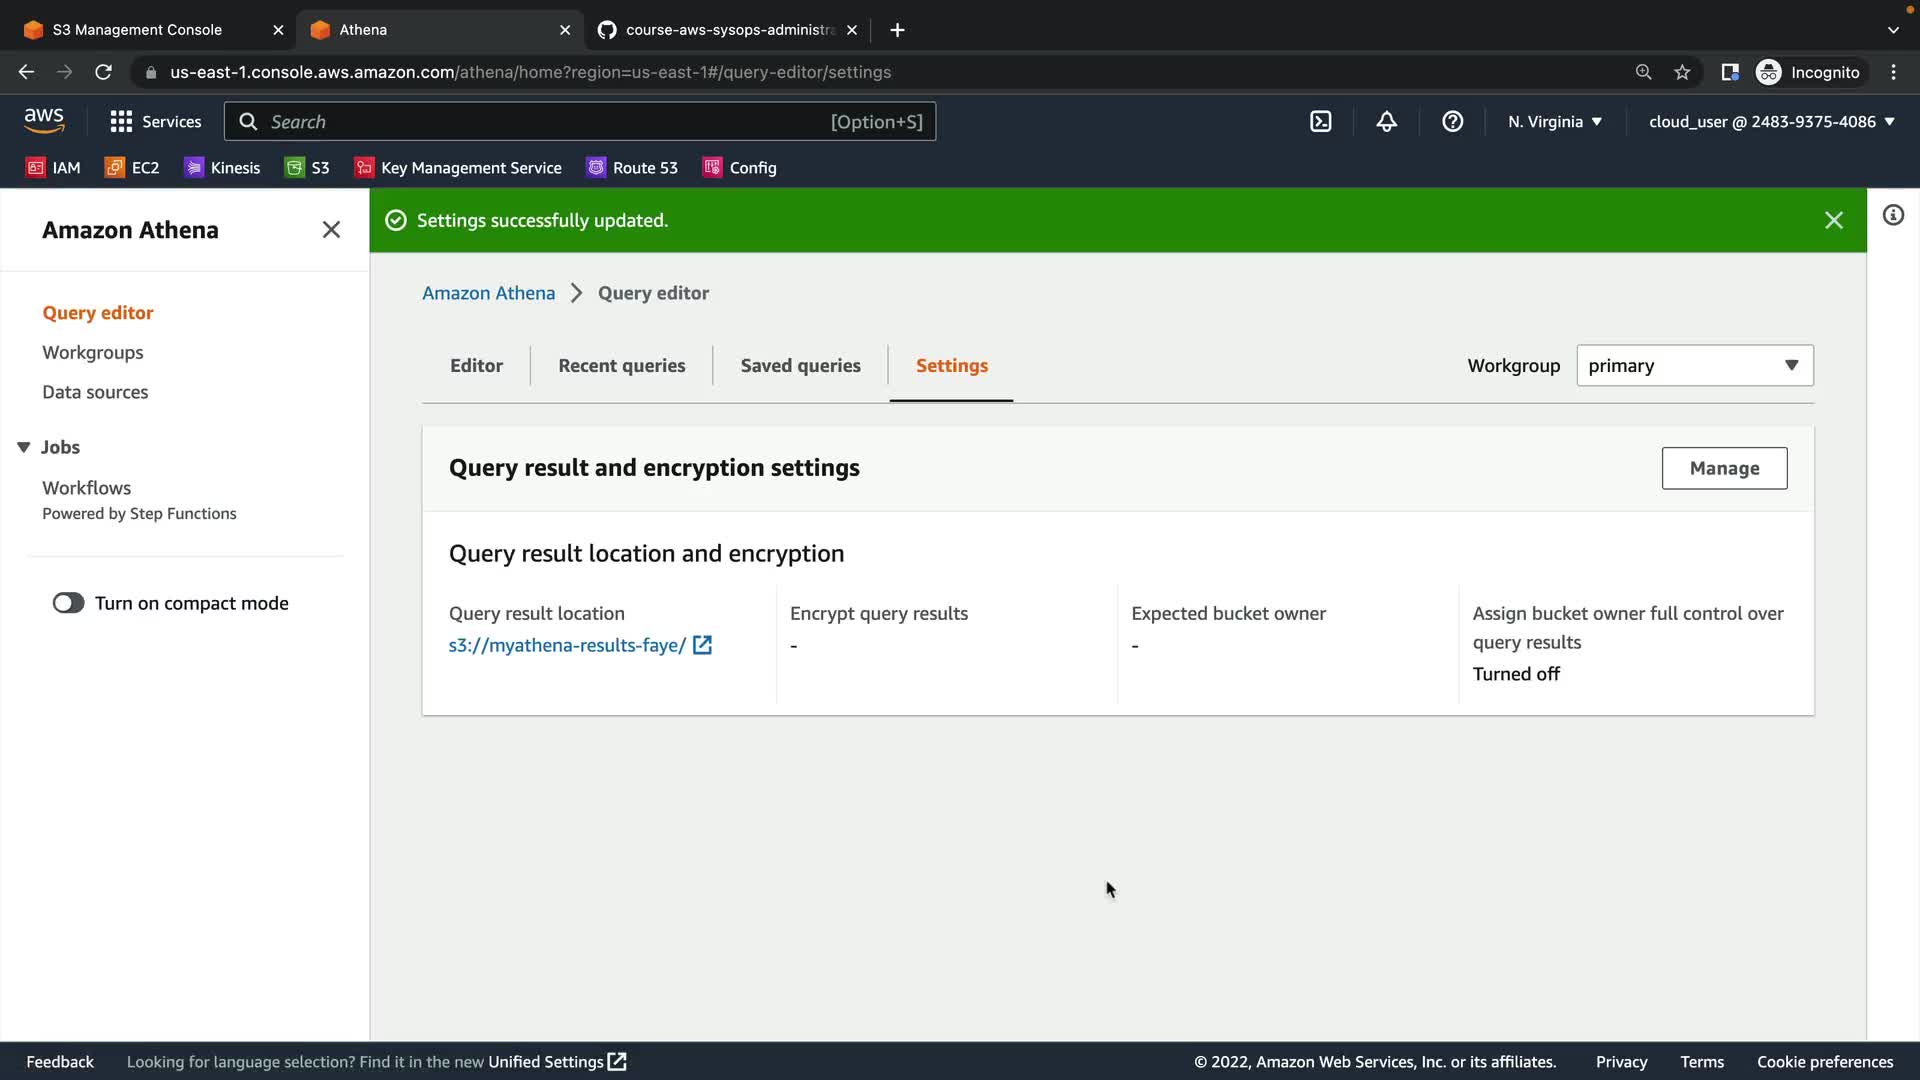Dismiss the settings updated banner

(x=1833, y=220)
